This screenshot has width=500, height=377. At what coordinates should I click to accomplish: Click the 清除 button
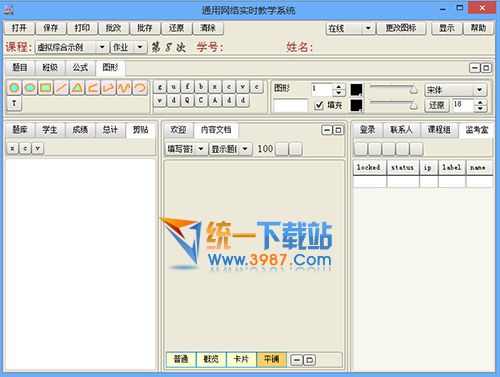208,28
